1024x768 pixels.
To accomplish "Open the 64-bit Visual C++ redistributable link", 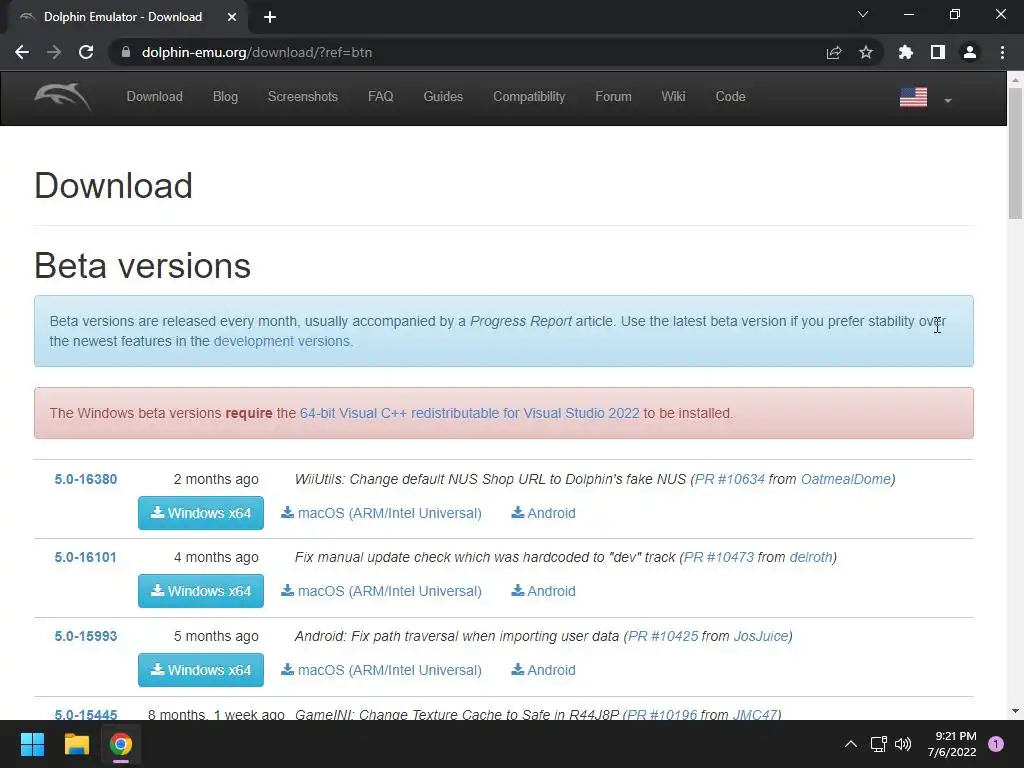I will 470,413.
